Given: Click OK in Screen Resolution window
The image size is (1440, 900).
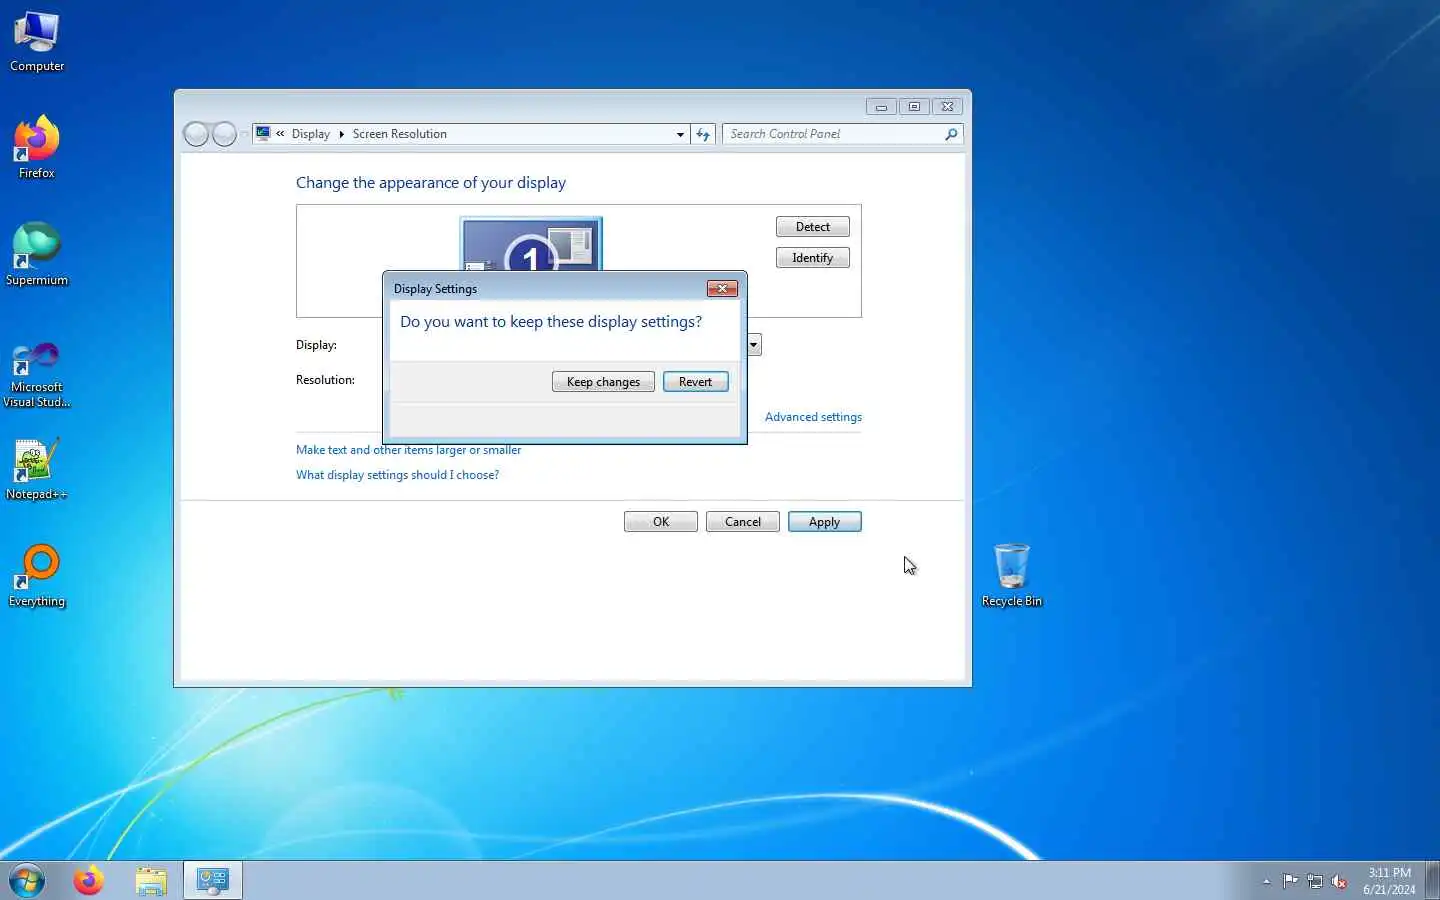Looking at the screenshot, I should click(x=661, y=522).
